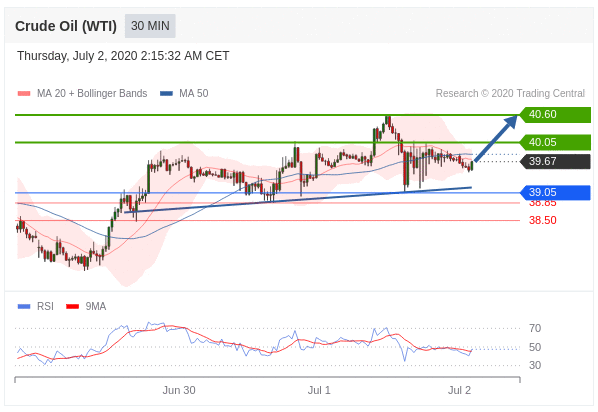598x412 pixels.
Task: Click the RSI 50 level label
Action: click(x=535, y=347)
